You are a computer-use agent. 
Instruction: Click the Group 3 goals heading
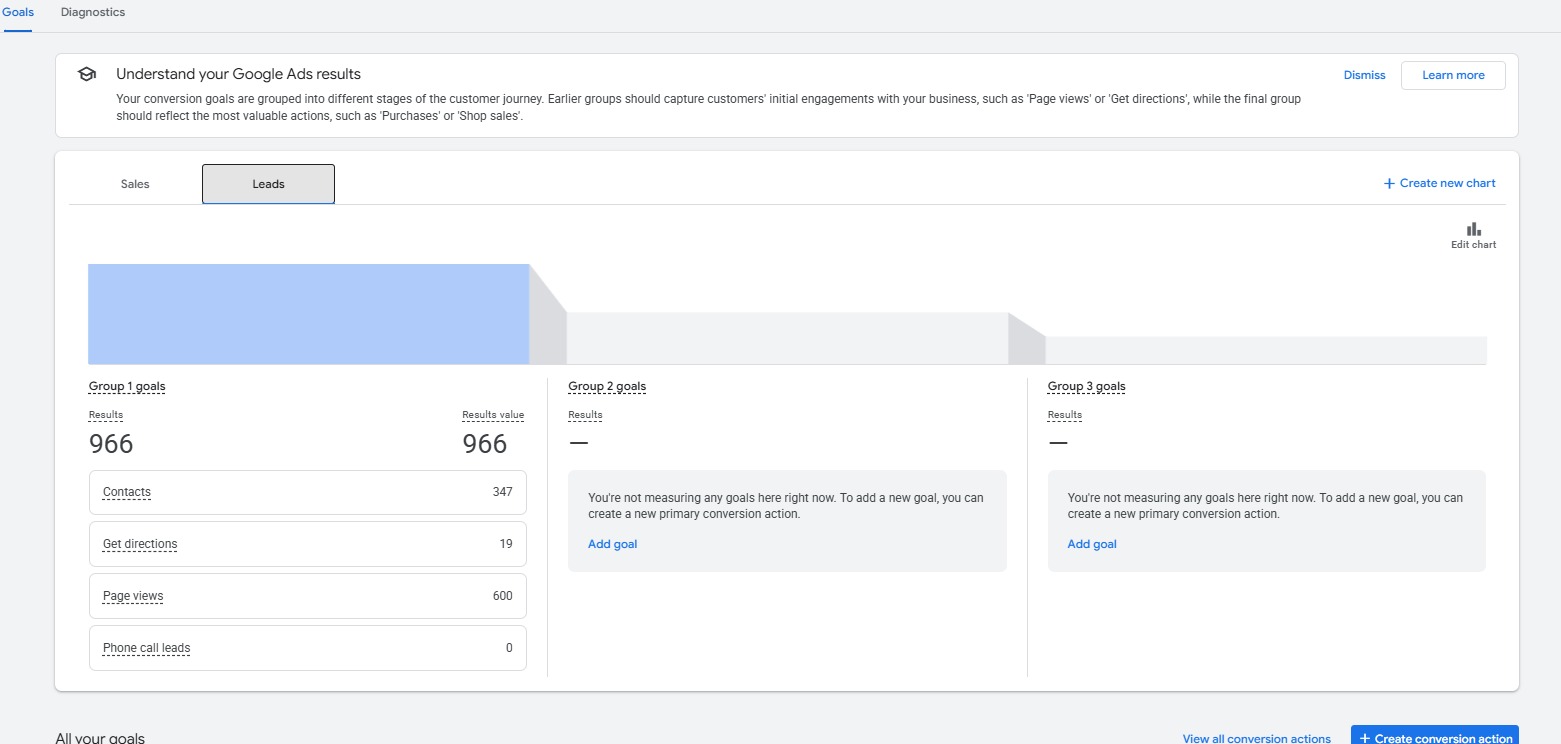1086,387
